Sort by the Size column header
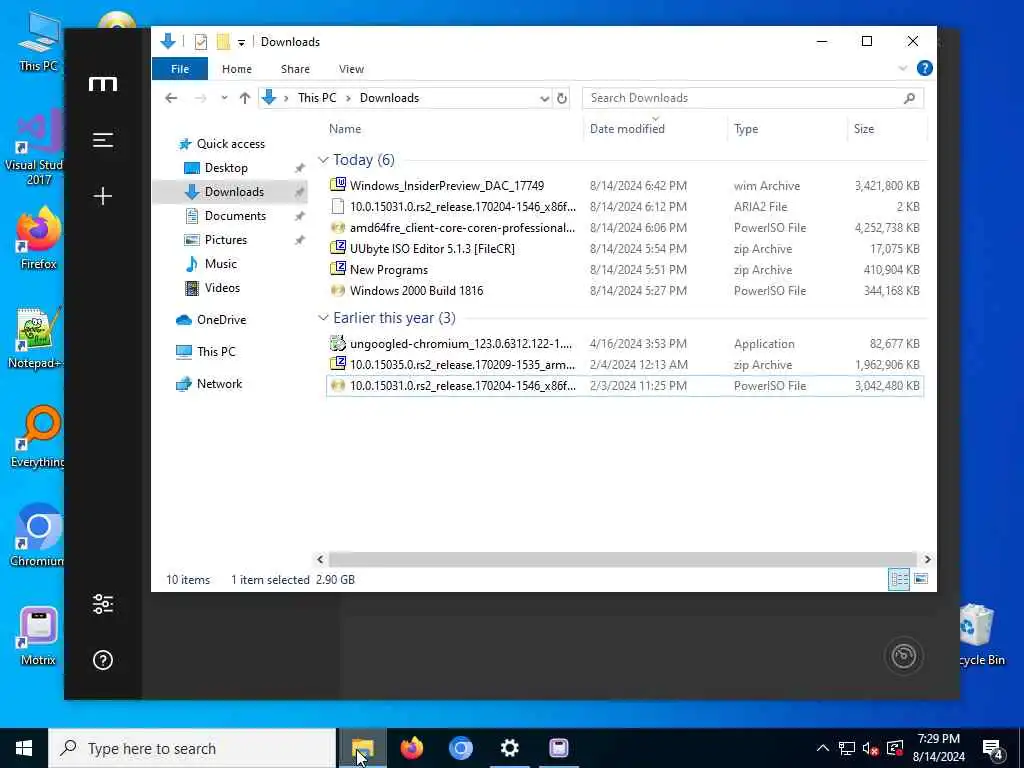Image resolution: width=1024 pixels, height=768 pixels. (x=887, y=129)
